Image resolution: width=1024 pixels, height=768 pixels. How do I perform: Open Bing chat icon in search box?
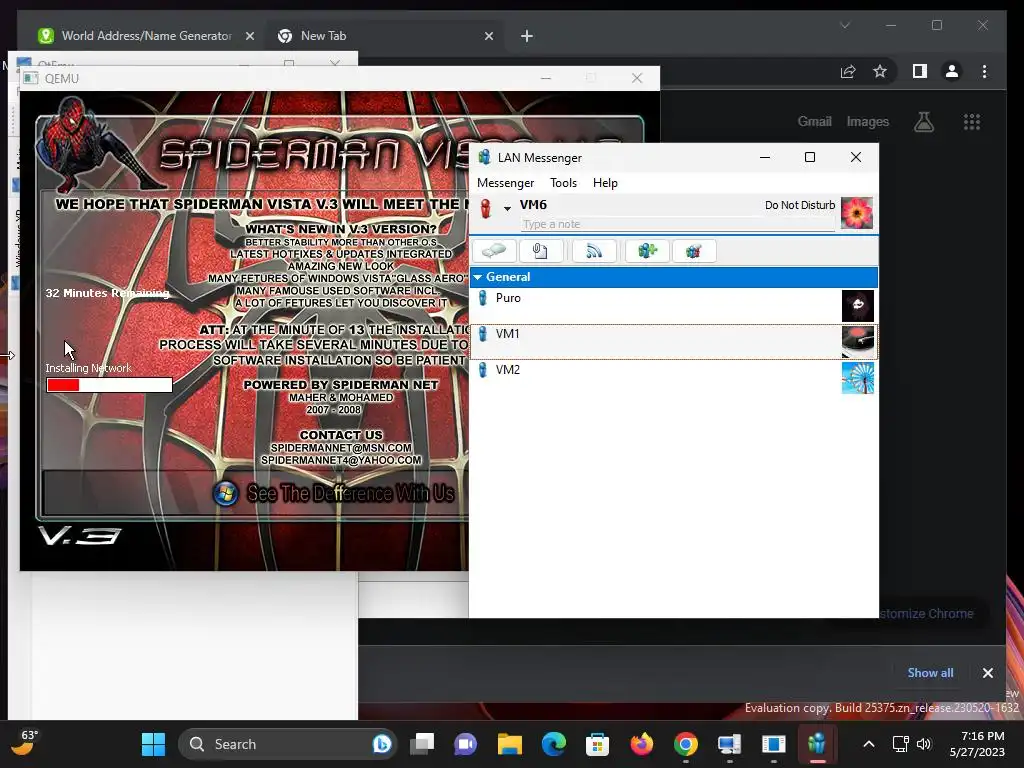(381, 744)
